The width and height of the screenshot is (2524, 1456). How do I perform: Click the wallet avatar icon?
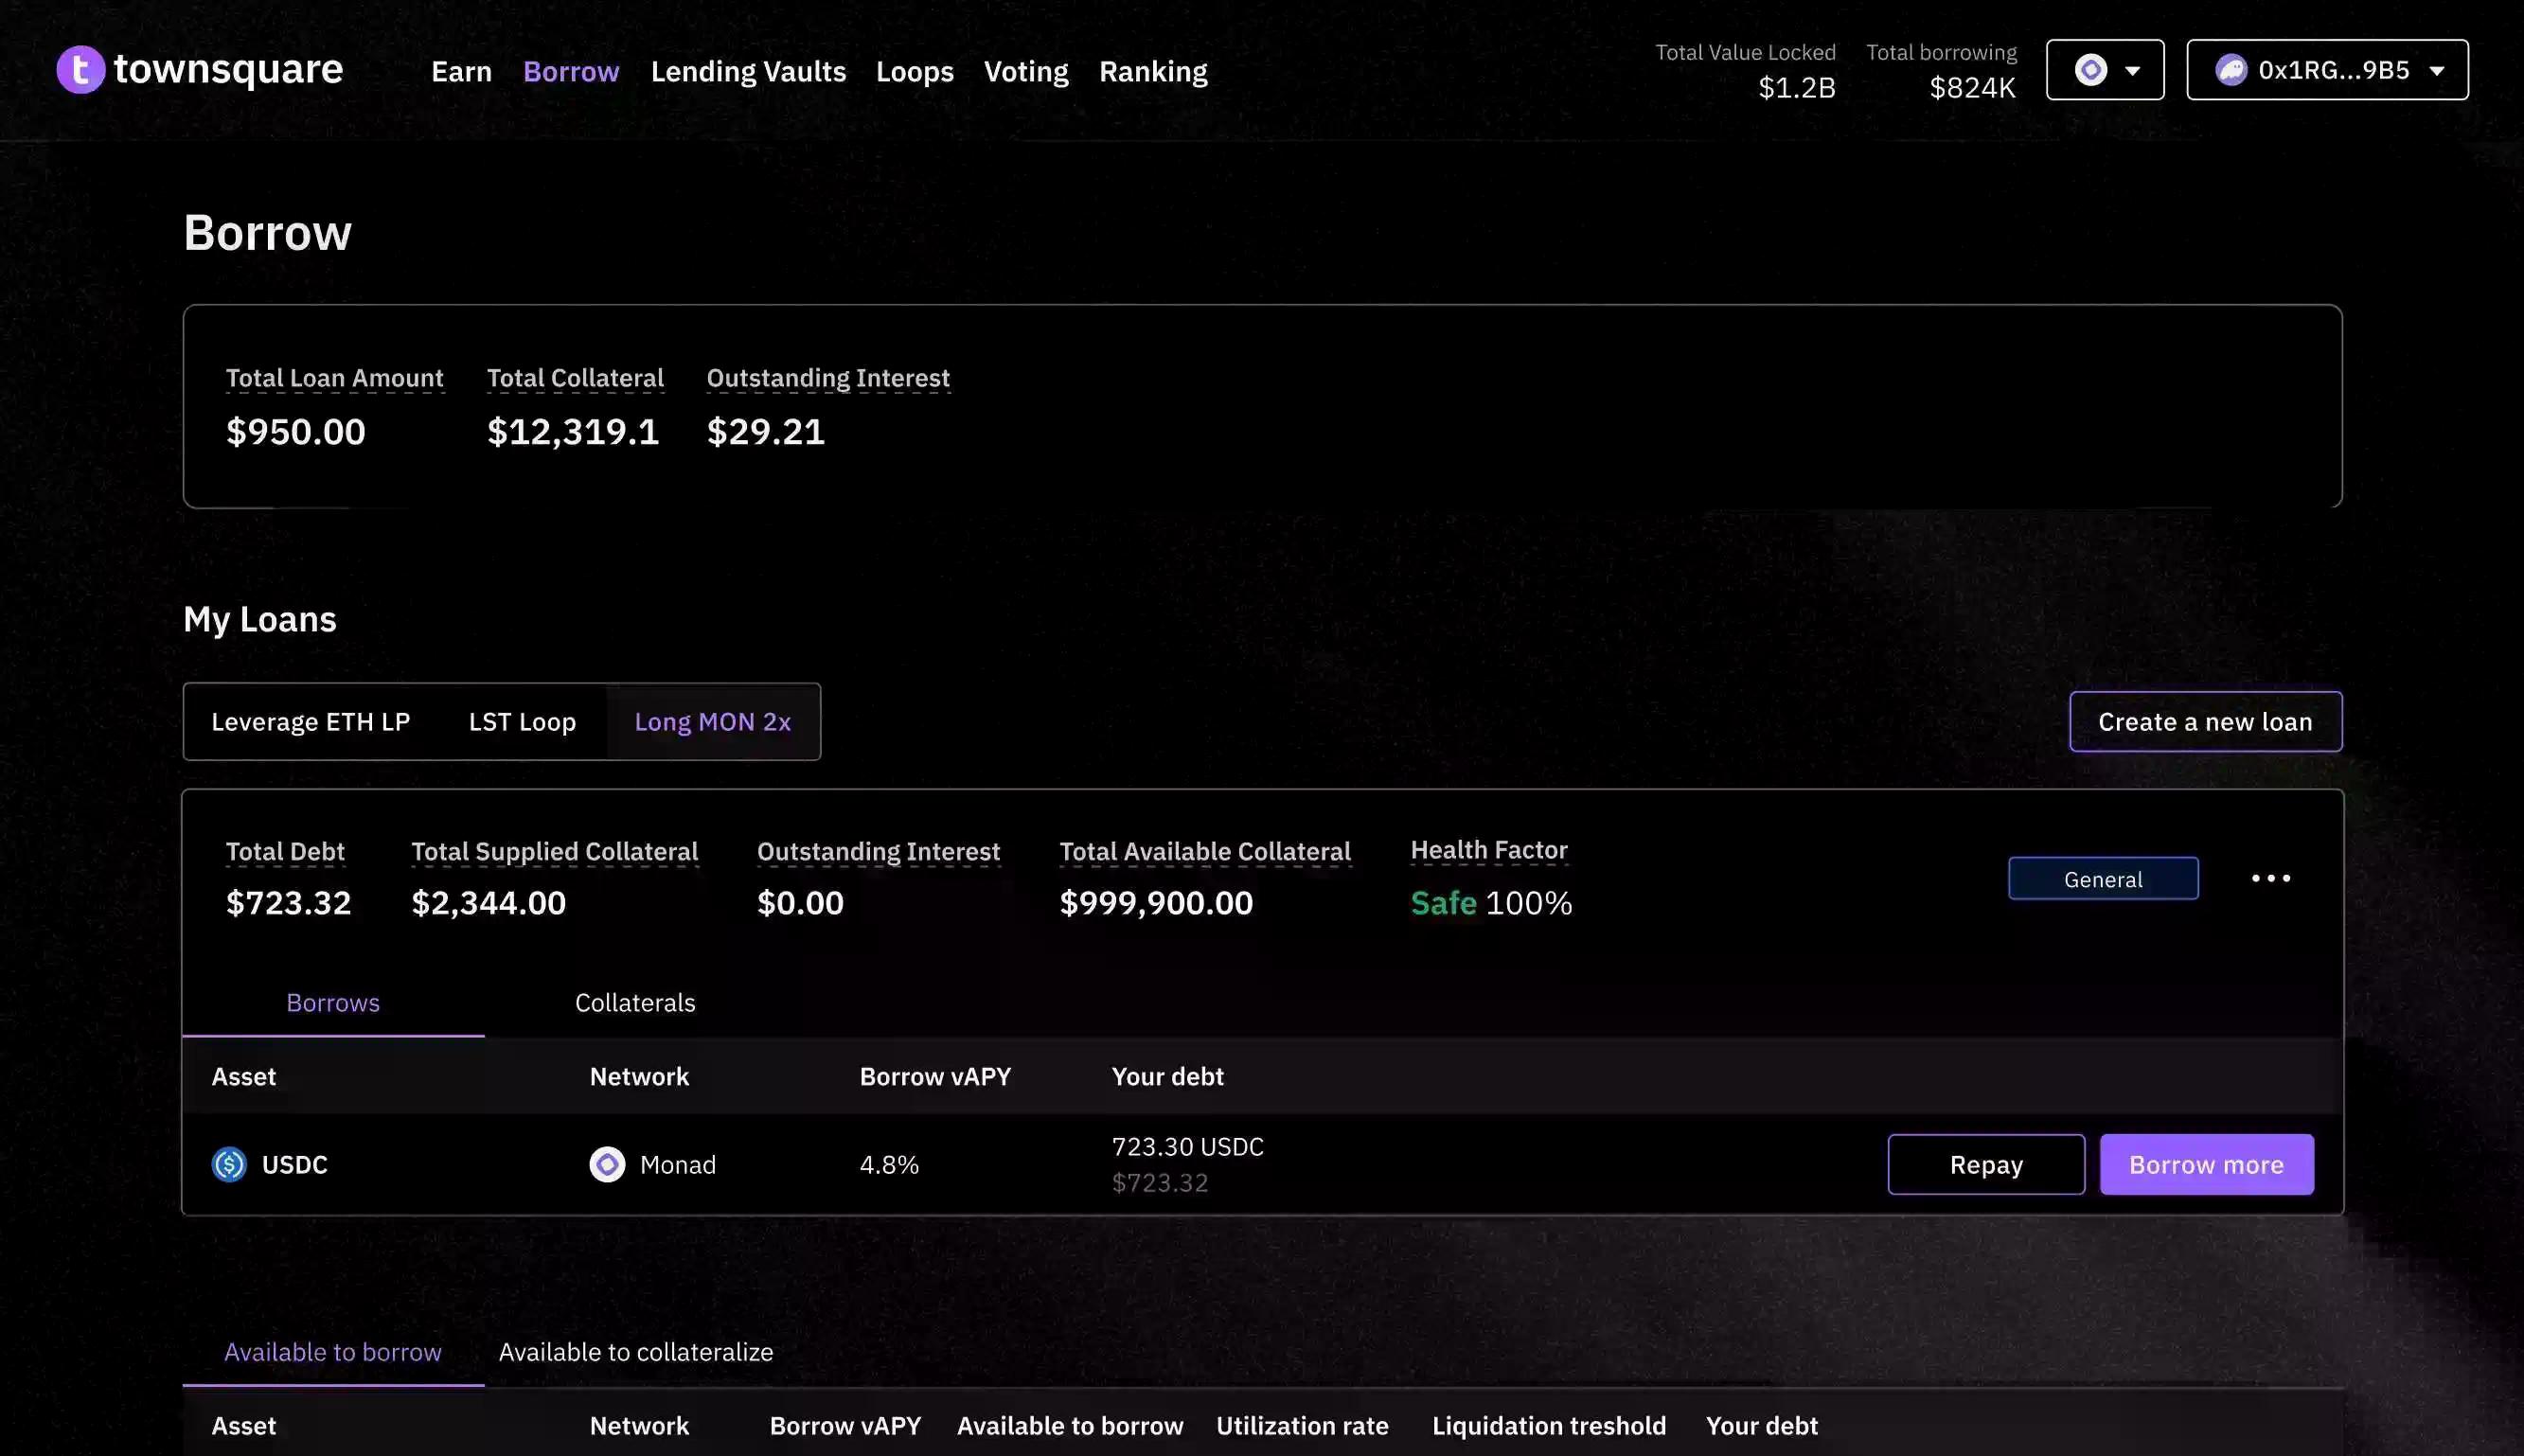click(x=2231, y=70)
